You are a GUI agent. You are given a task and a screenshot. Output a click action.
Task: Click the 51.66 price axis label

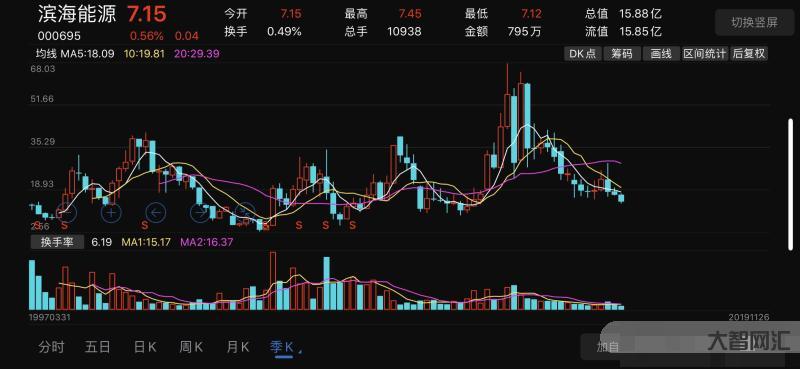42,99
